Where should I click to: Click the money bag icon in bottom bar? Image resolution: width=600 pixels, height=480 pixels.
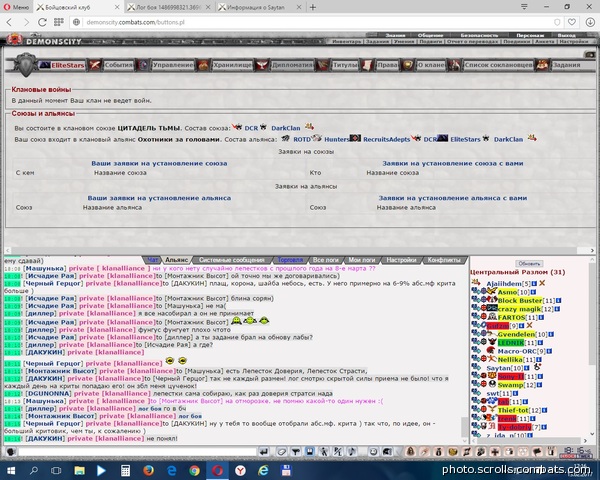438,452
